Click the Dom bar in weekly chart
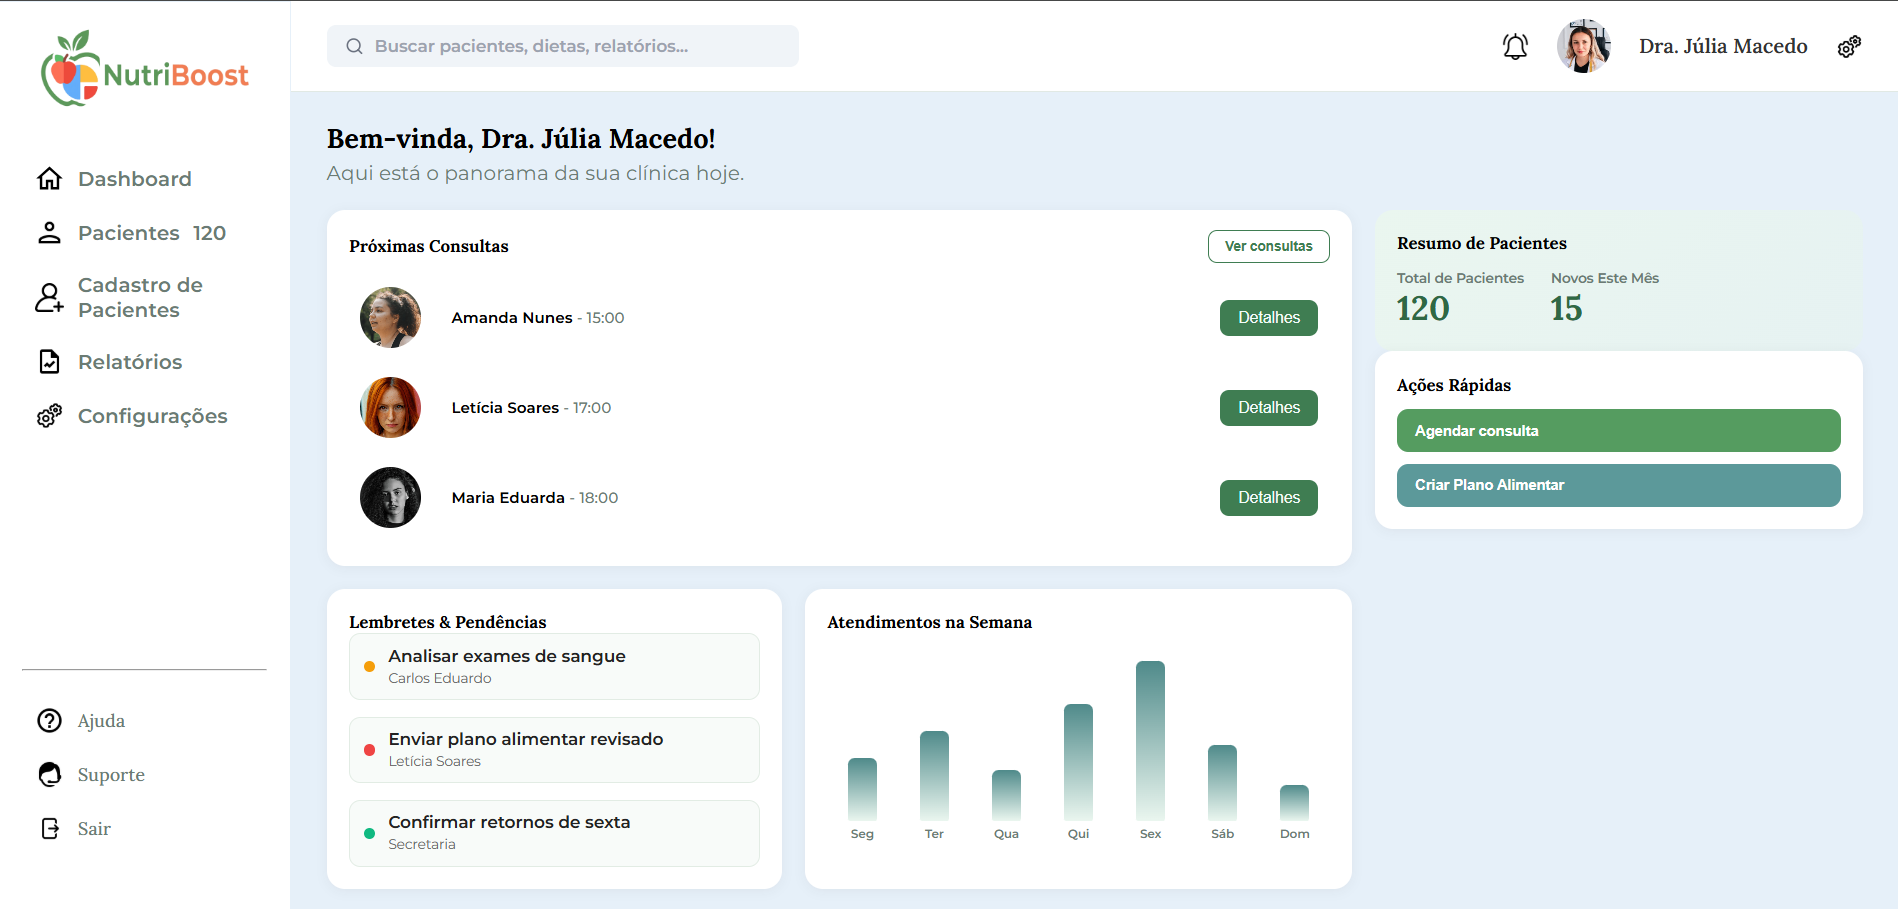 click(x=1294, y=803)
